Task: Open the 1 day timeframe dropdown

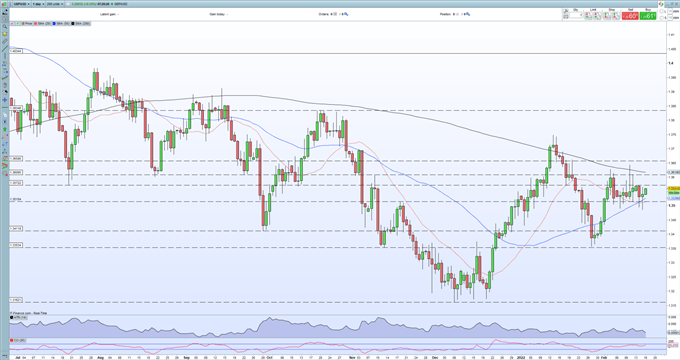Action: click(x=38, y=4)
